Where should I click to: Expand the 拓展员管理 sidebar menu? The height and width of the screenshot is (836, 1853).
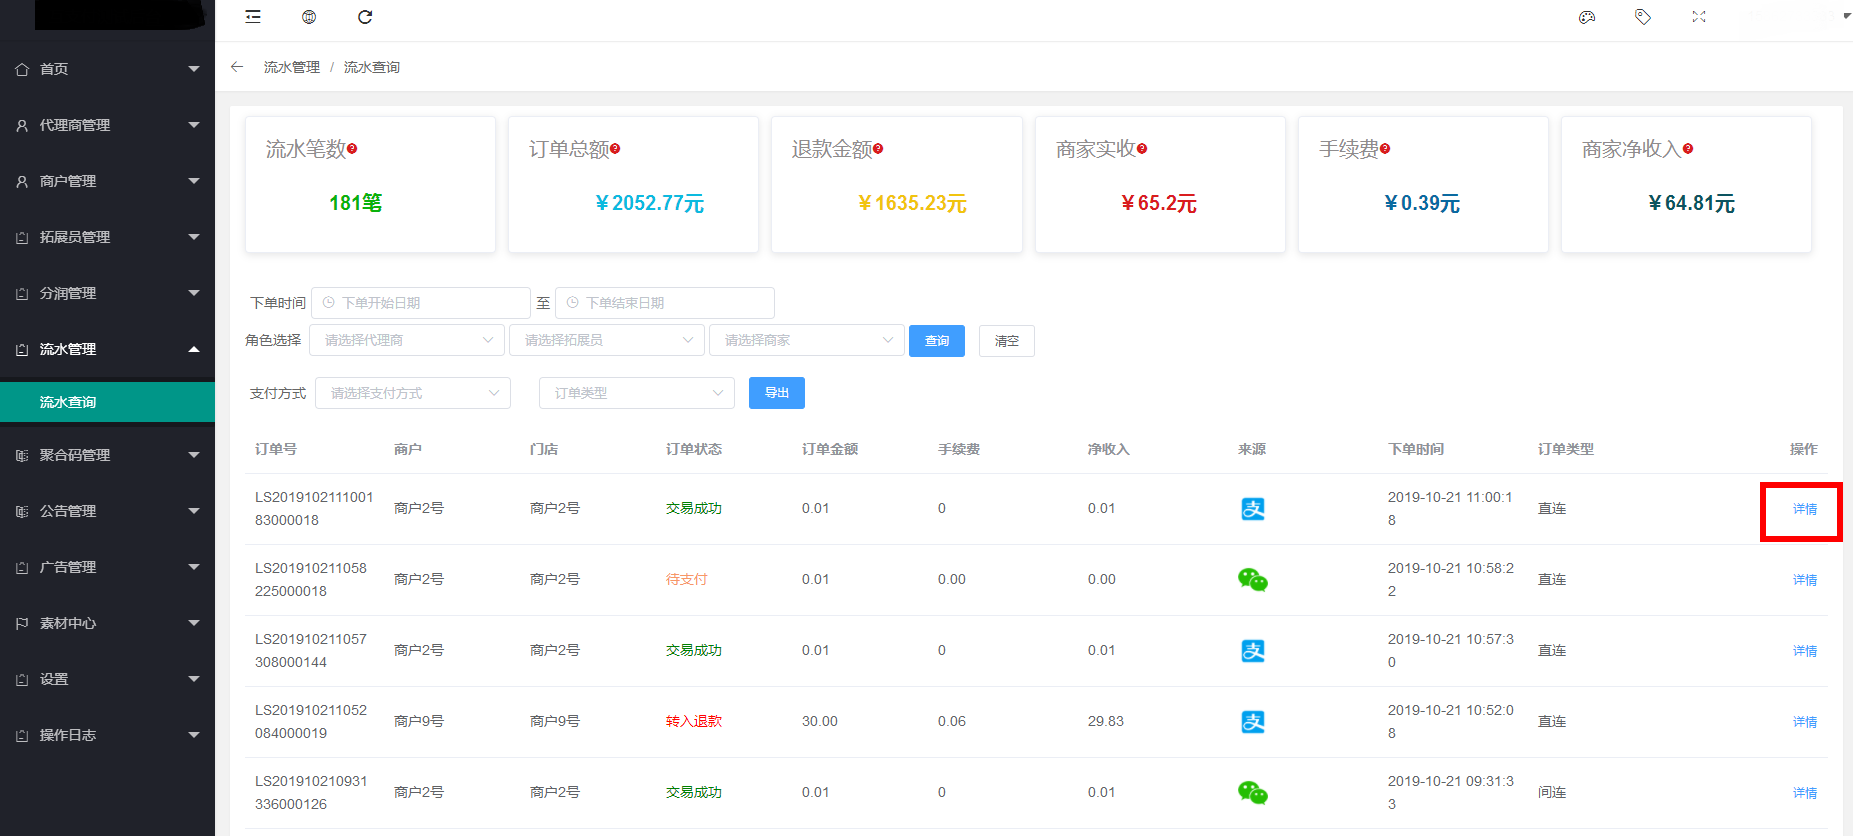click(x=107, y=237)
